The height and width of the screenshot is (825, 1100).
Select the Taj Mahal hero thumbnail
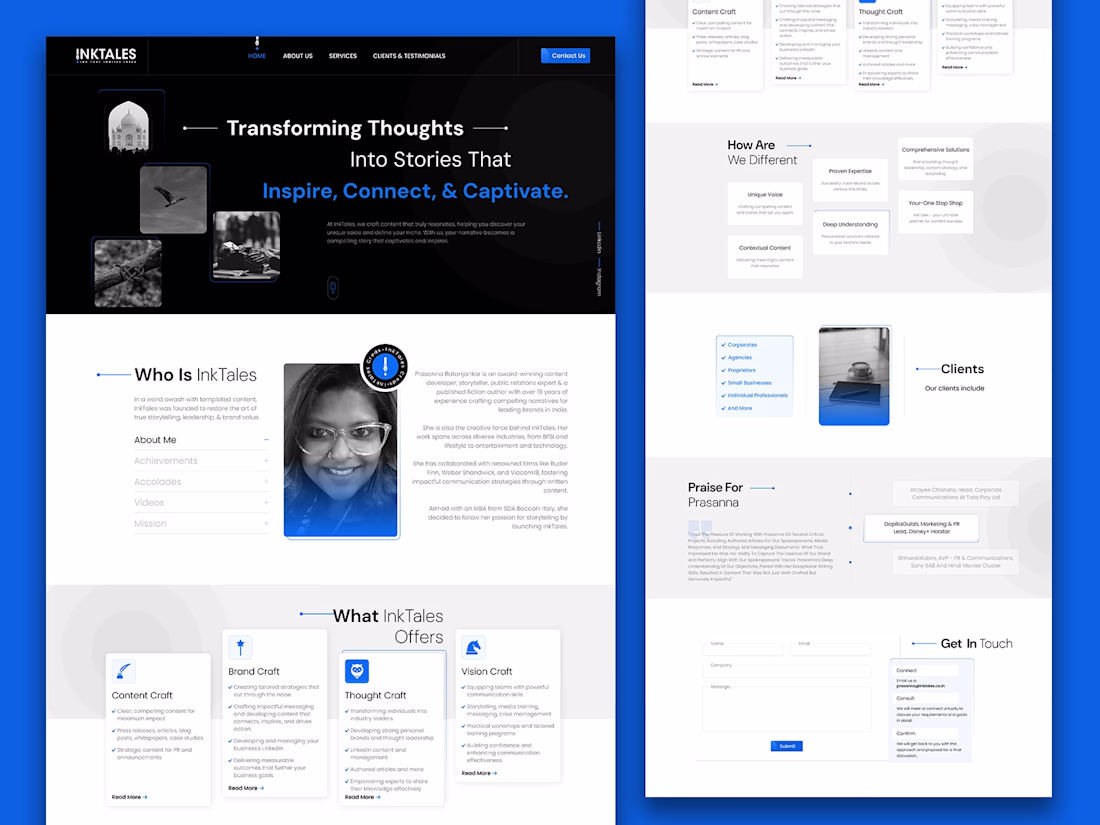point(129,126)
